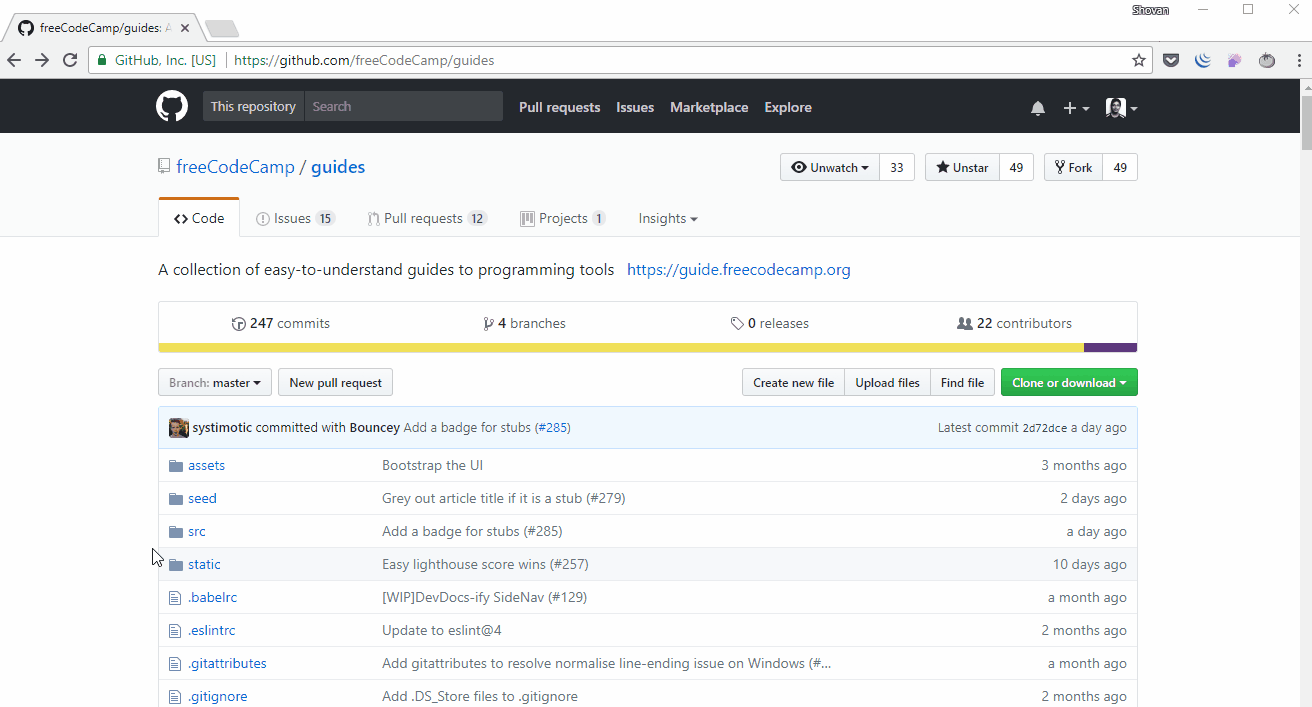The image size is (1312, 707).
Task: Open the guide.freecodecamp.org link
Action: point(739,270)
